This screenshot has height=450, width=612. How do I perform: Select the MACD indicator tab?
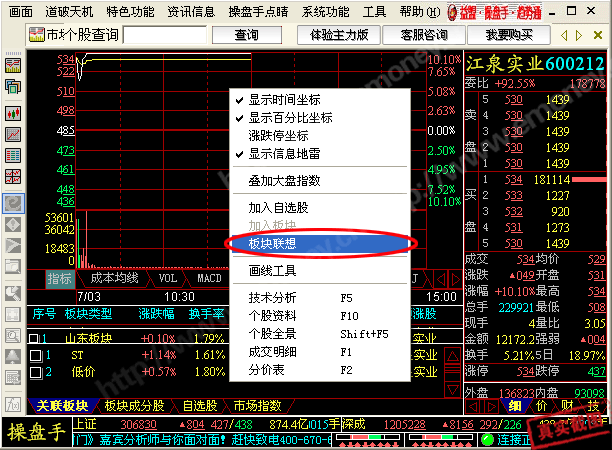tap(209, 278)
